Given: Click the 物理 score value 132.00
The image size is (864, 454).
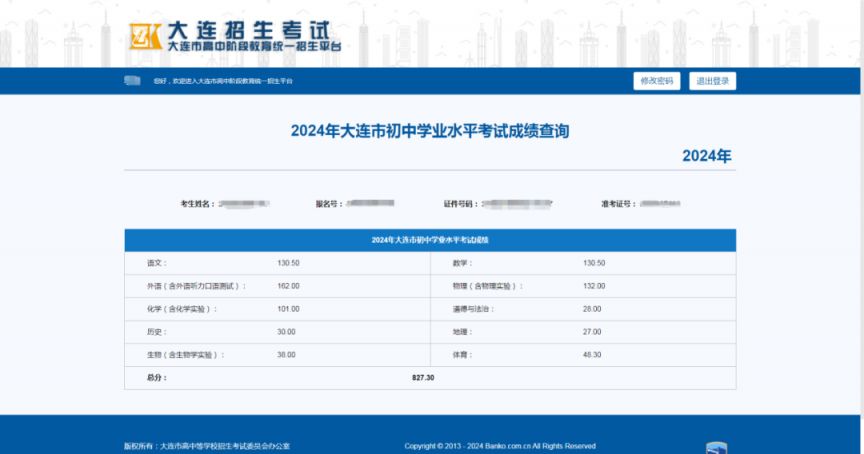Looking at the screenshot, I should (594, 286).
